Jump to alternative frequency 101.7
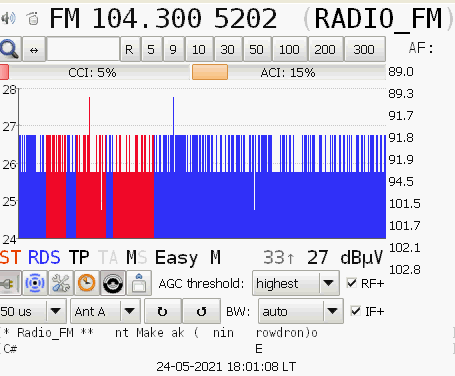This screenshot has width=455, height=376. pos(405,226)
